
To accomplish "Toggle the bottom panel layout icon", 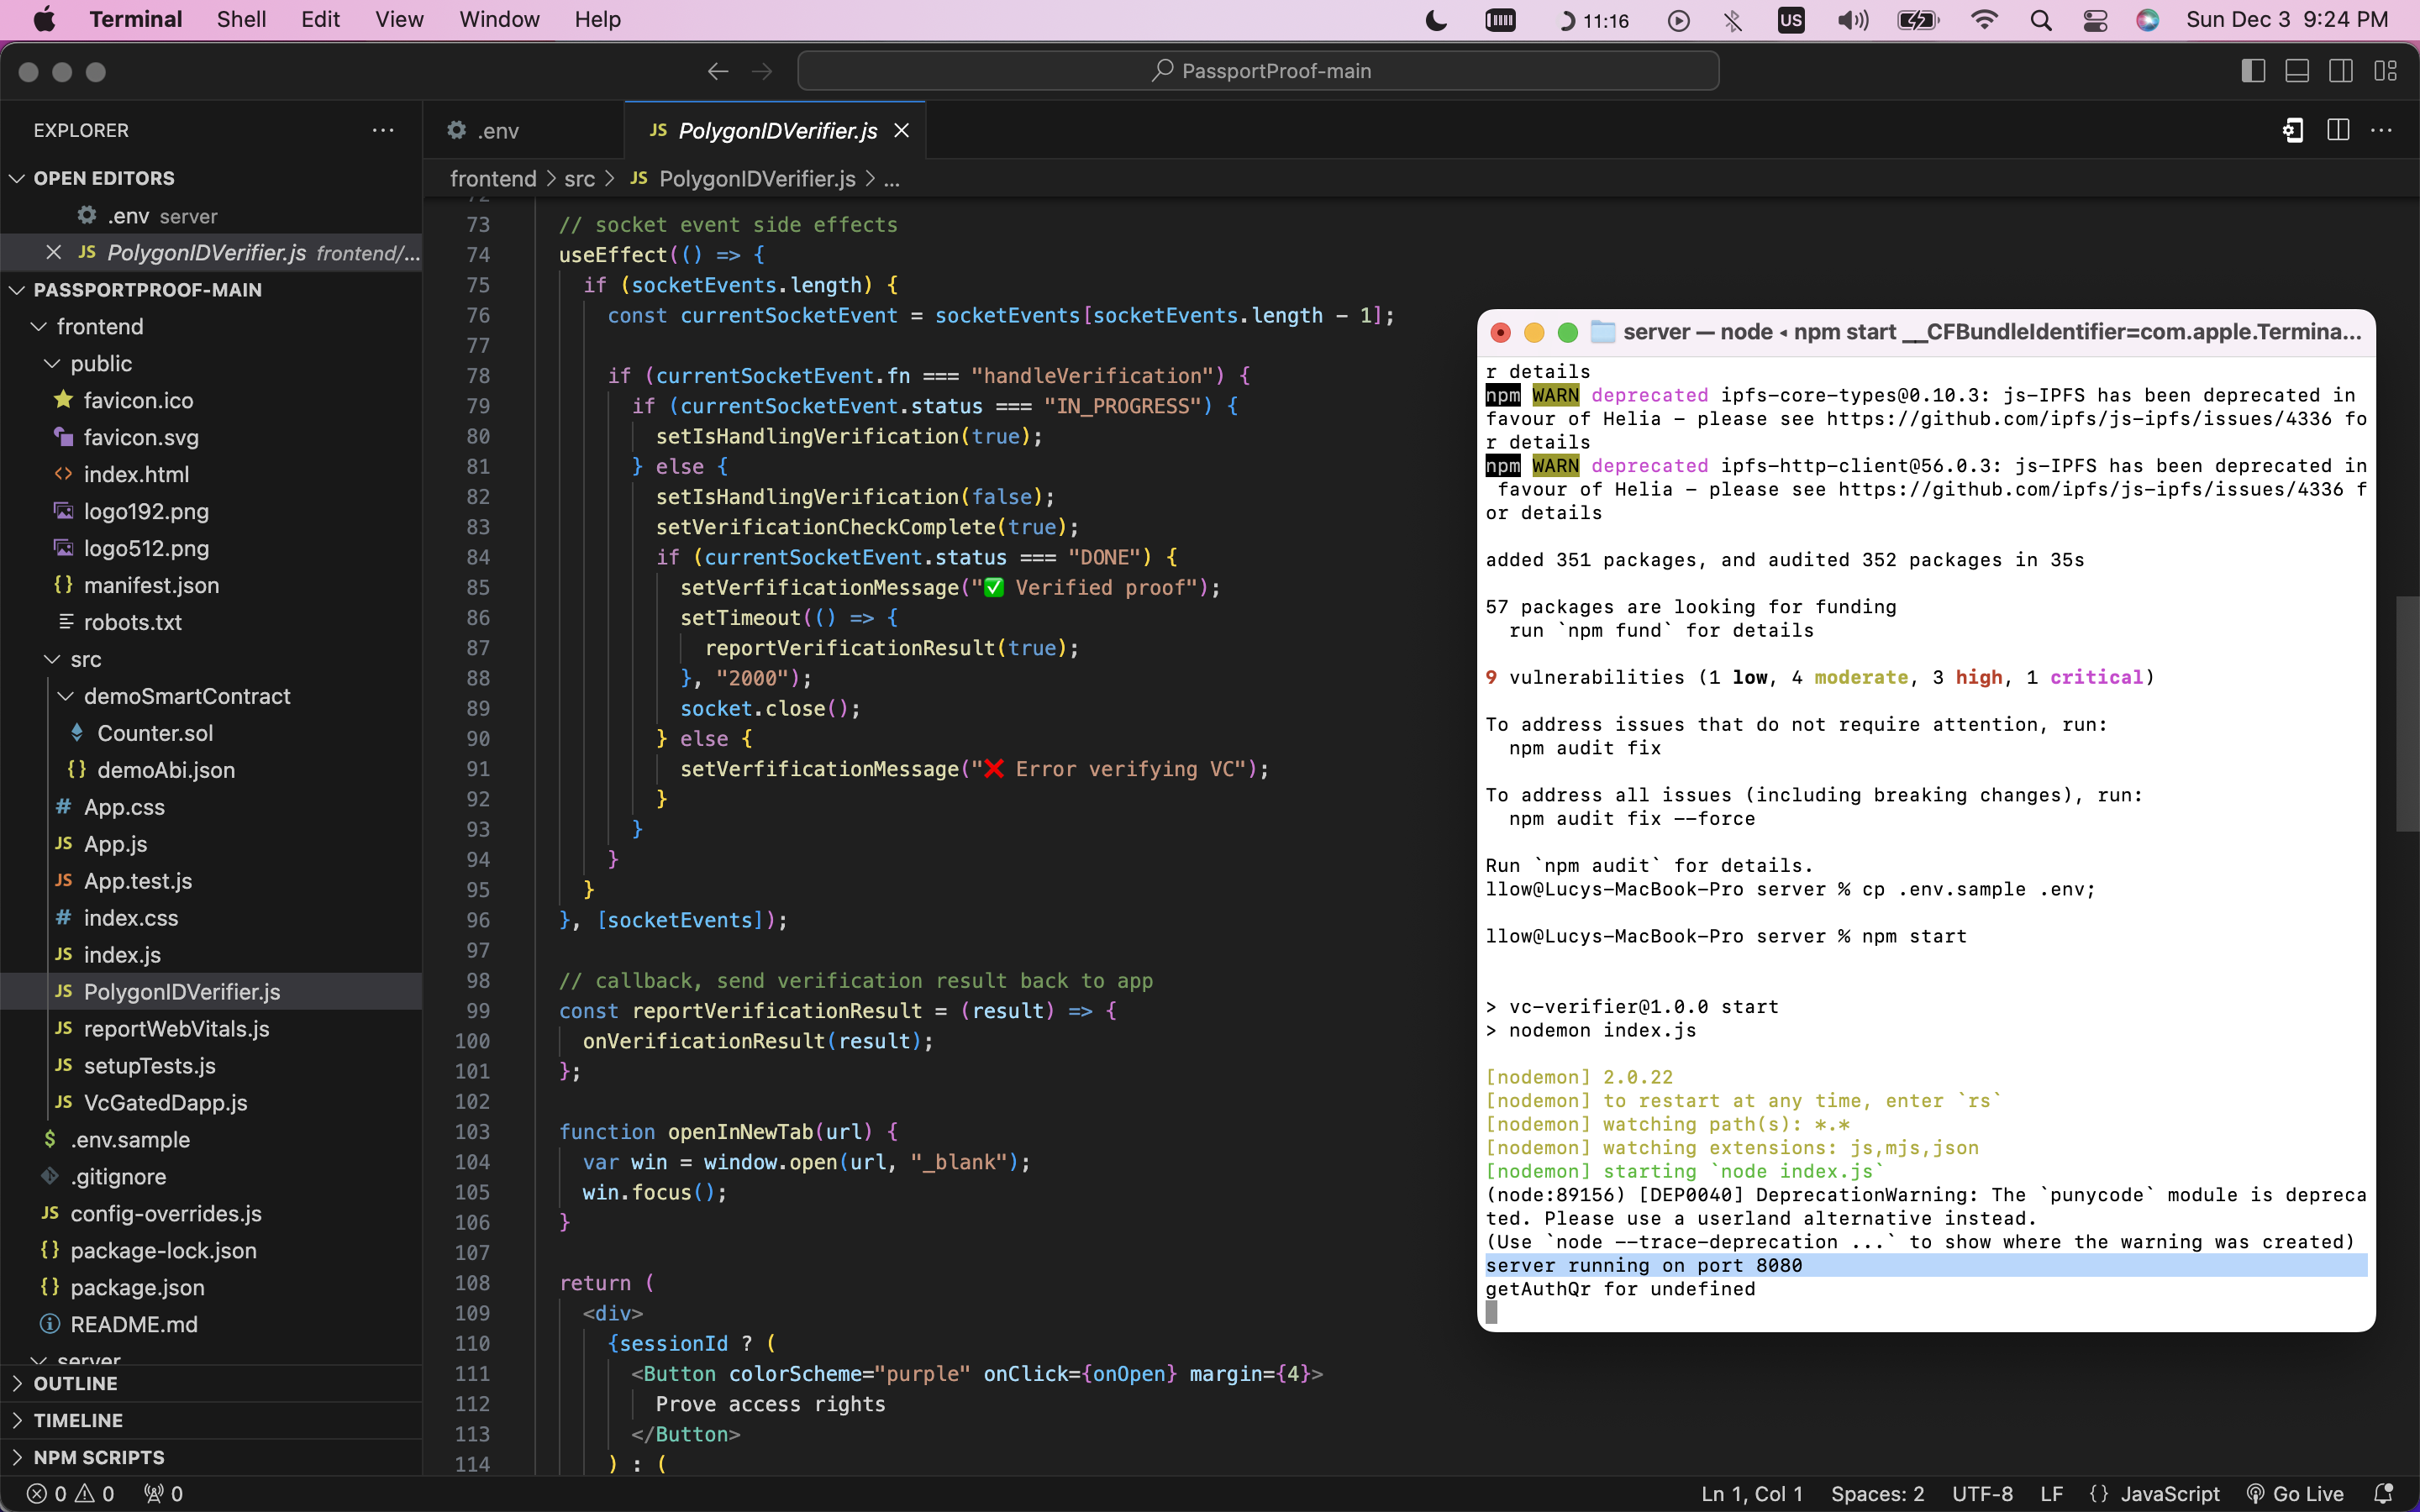I will point(2297,71).
